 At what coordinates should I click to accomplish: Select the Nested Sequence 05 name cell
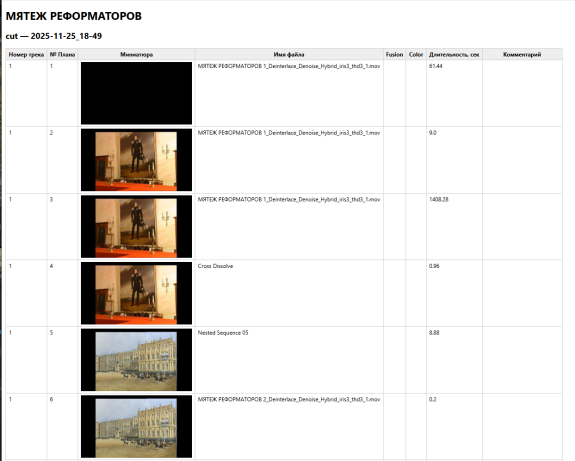(x=289, y=360)
